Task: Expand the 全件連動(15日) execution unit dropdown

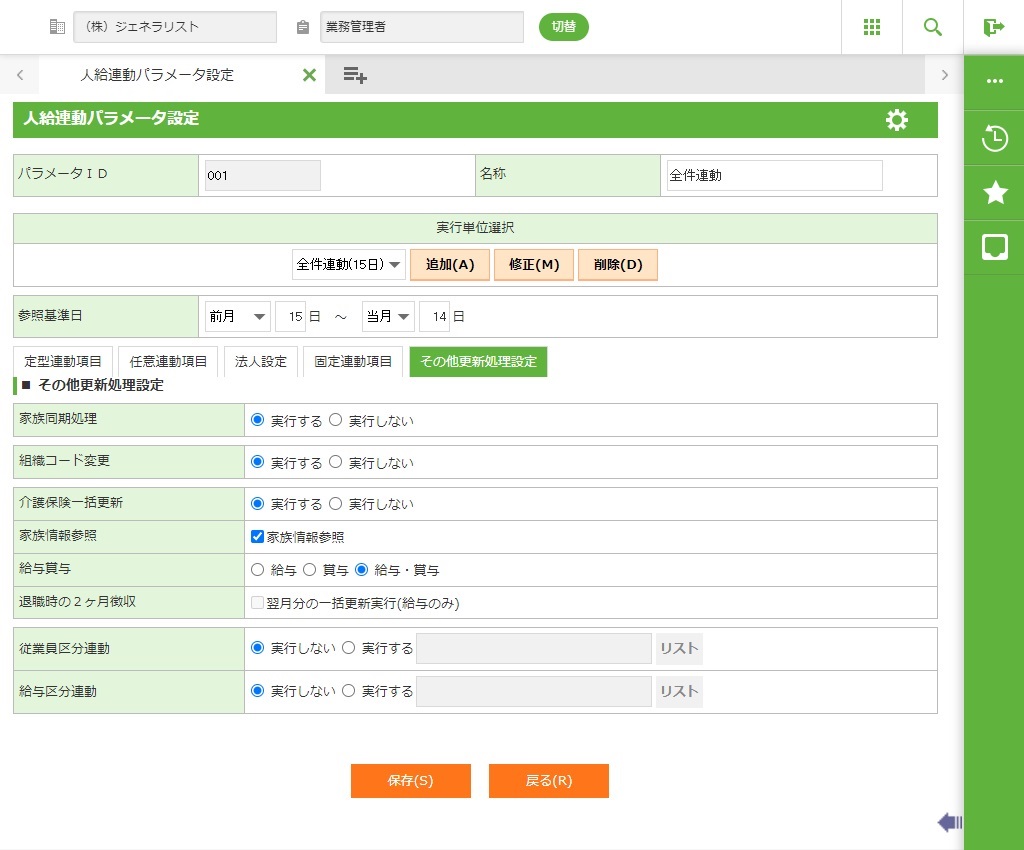Action: coord(349,265)
